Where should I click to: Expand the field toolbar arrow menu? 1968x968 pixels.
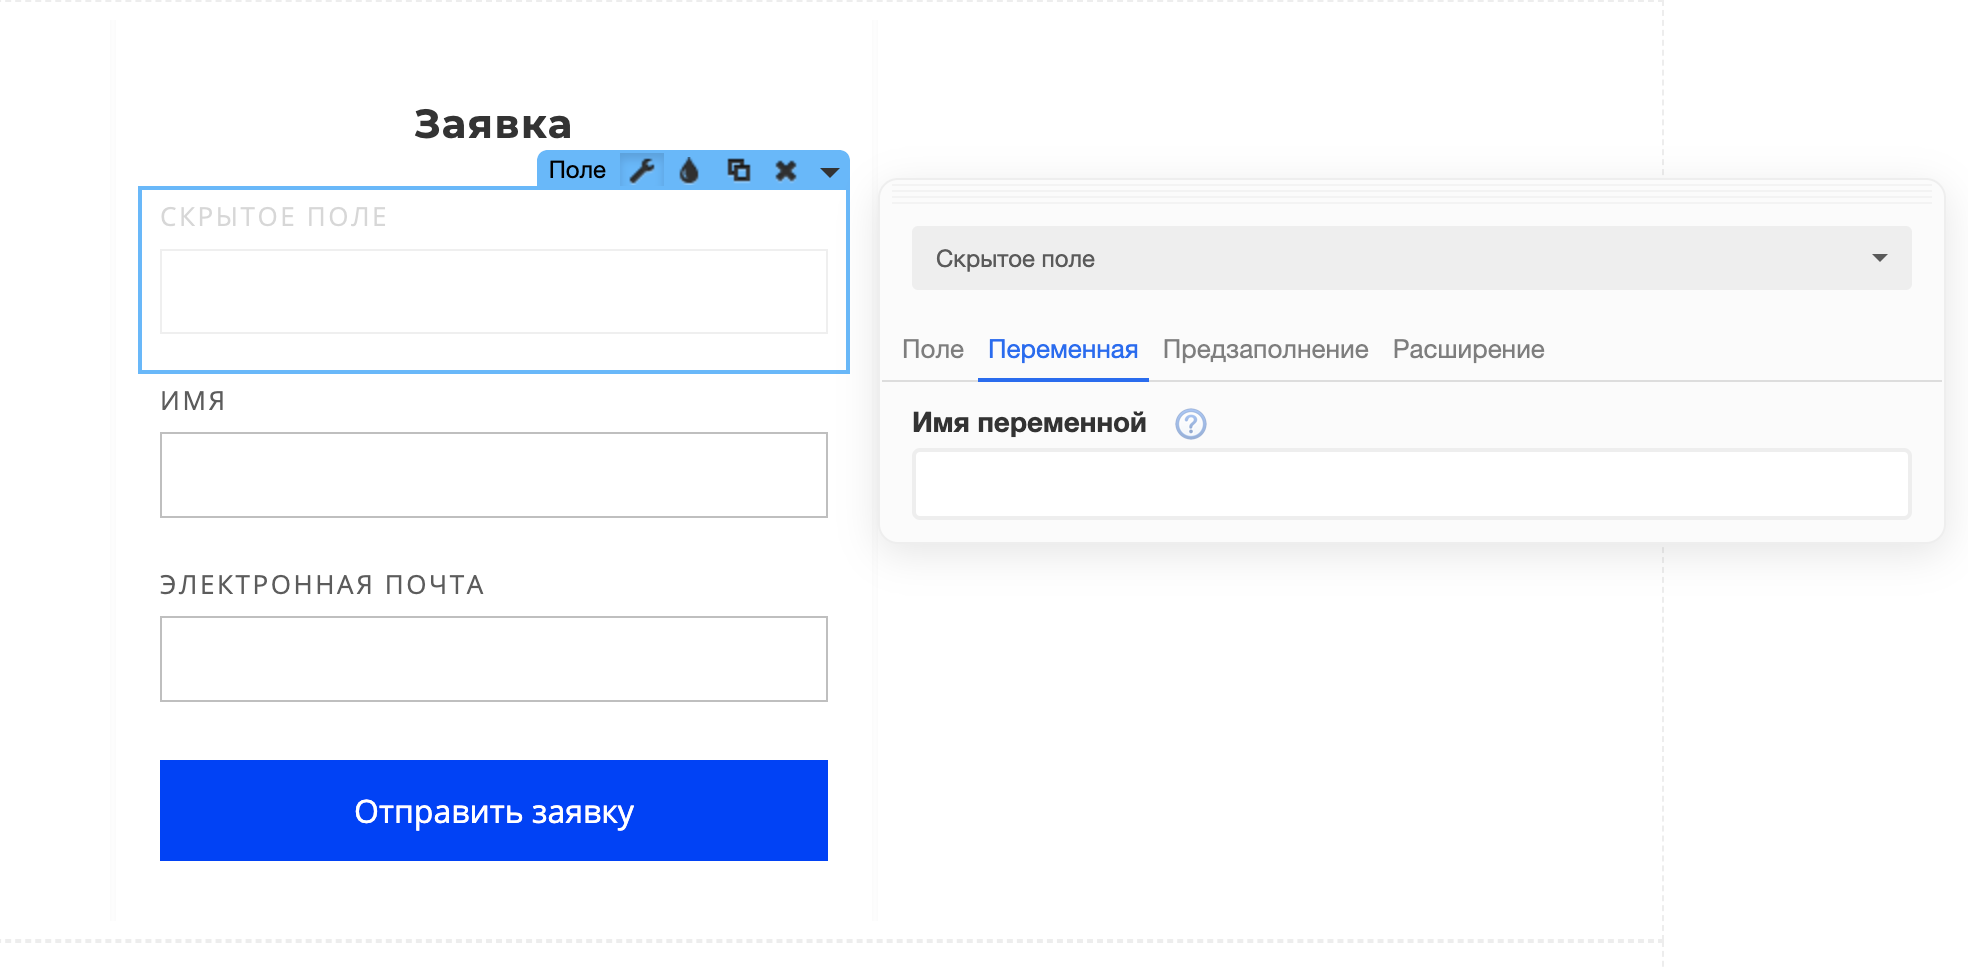829,172
